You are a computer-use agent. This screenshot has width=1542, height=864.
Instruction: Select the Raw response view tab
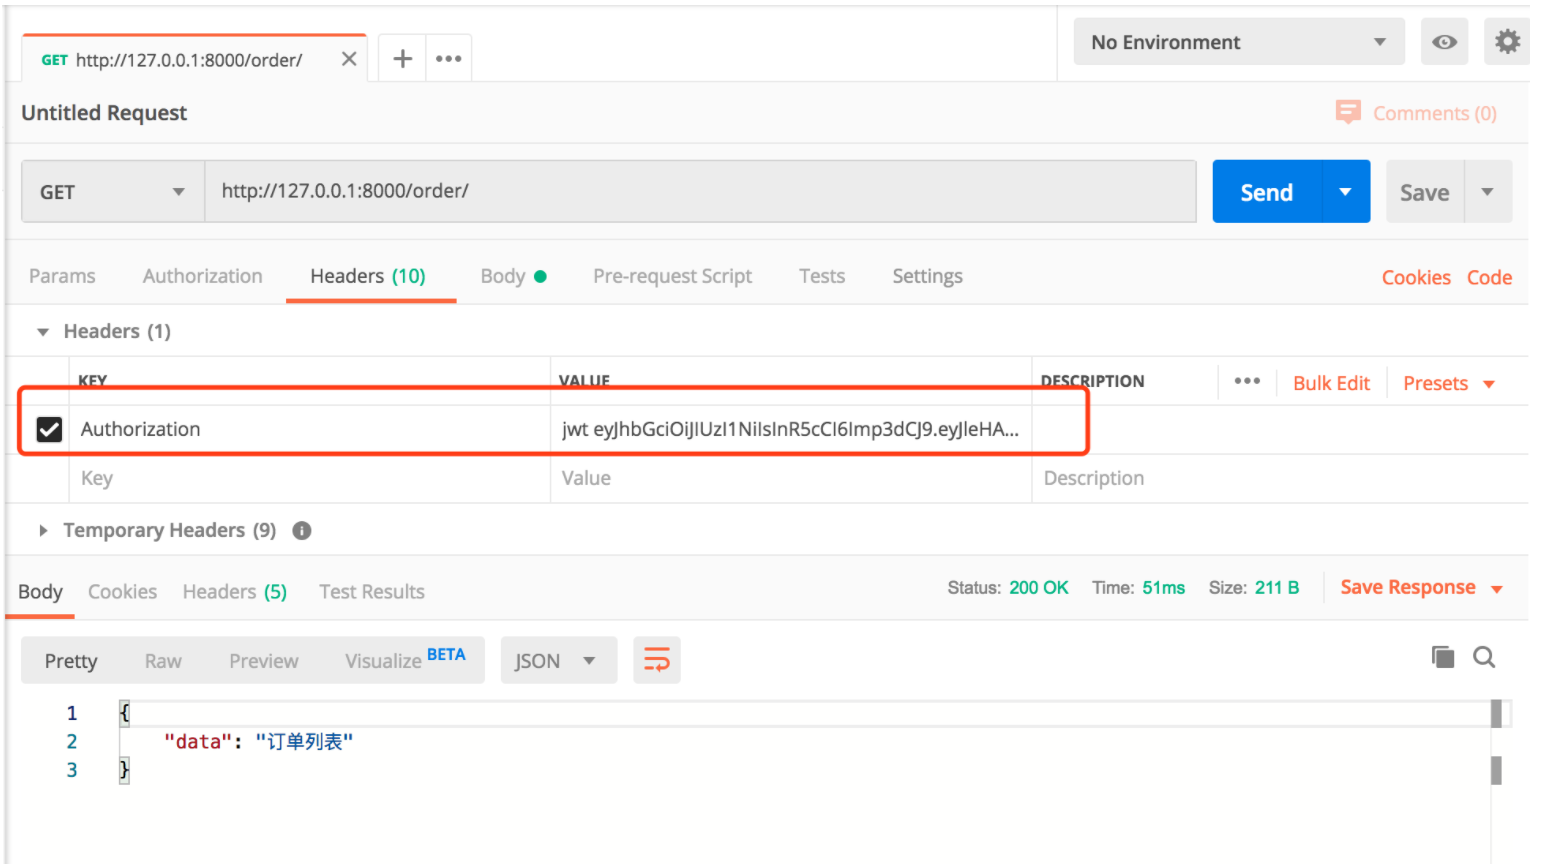pyautogui.click(x=163, y=661)
